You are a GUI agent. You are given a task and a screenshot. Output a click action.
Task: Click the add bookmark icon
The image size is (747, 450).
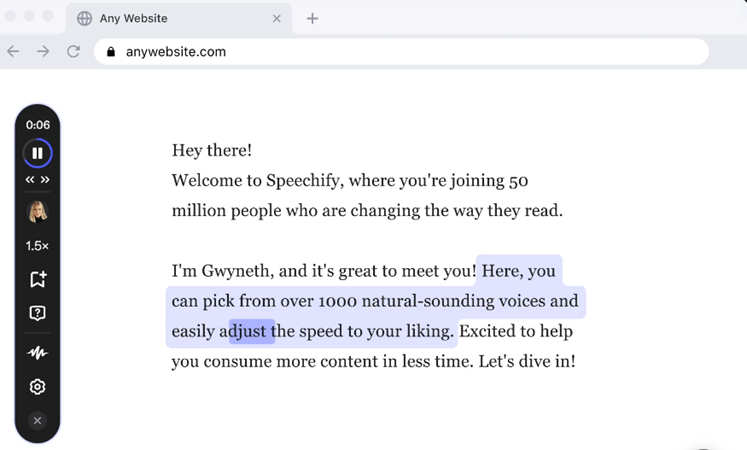tap(38, 280)
